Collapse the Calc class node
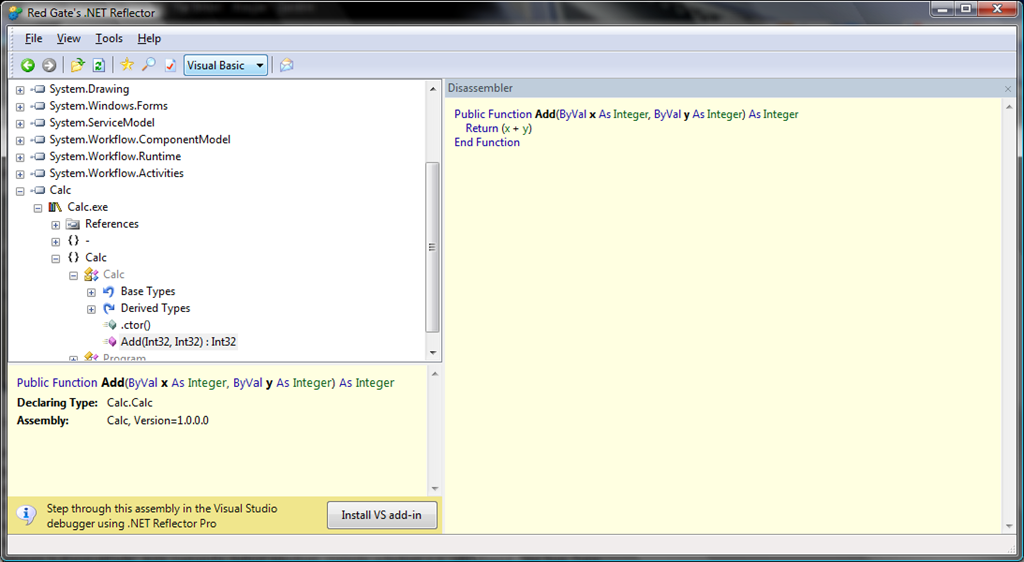 [73, 275]
